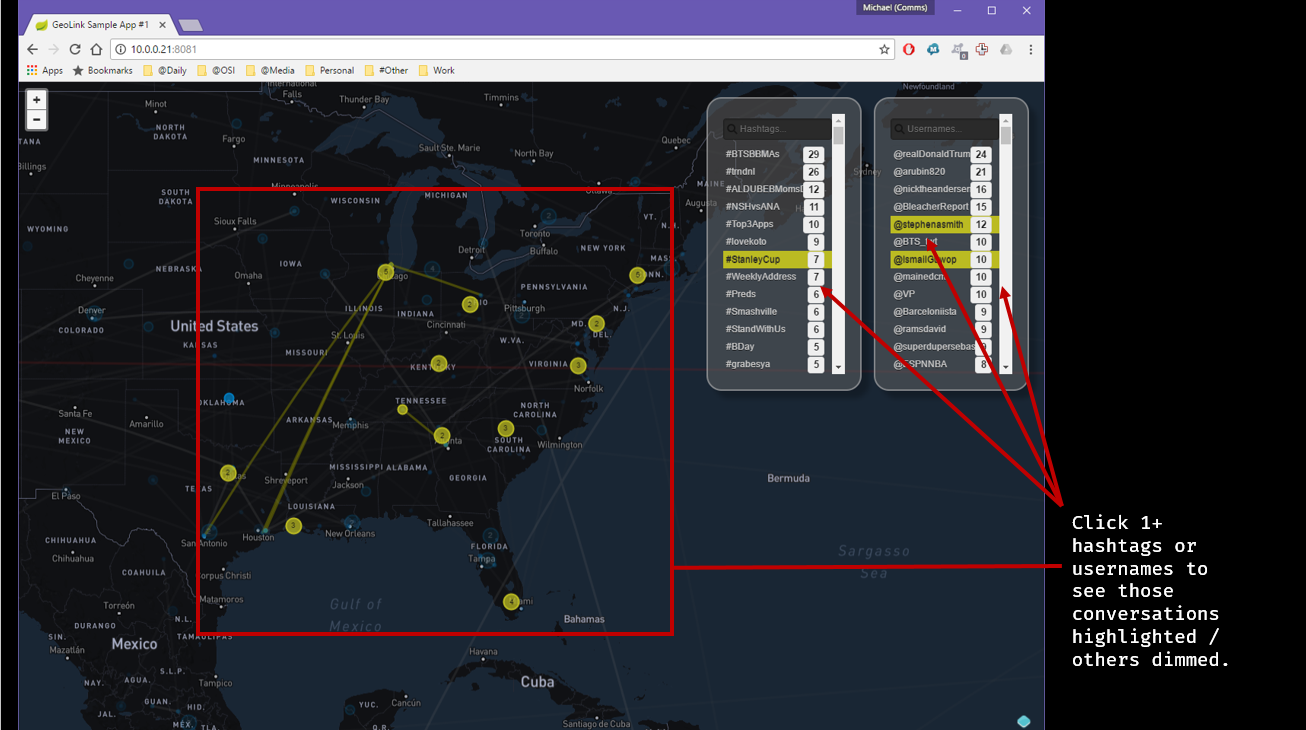Click the site info icon in address bar
Viewport: 1306px width, 730px height.
[120, 49]
